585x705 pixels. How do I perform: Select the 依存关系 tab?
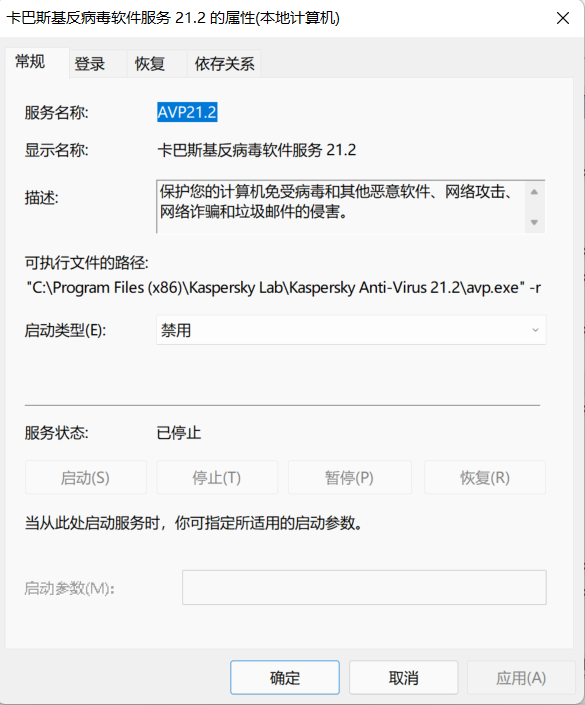point(224,63)
